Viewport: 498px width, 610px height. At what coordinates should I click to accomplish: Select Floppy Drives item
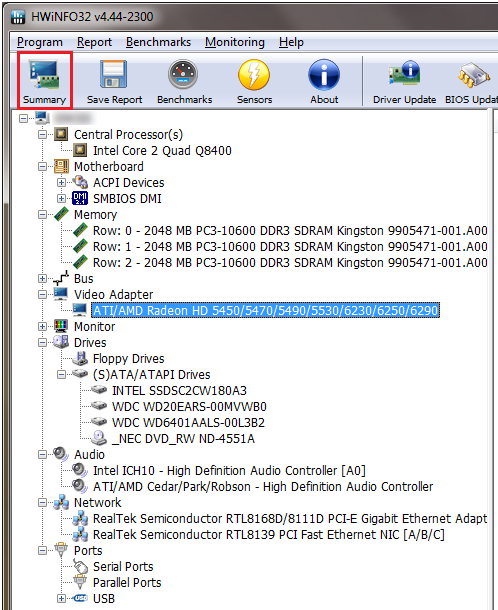[128, 358]
